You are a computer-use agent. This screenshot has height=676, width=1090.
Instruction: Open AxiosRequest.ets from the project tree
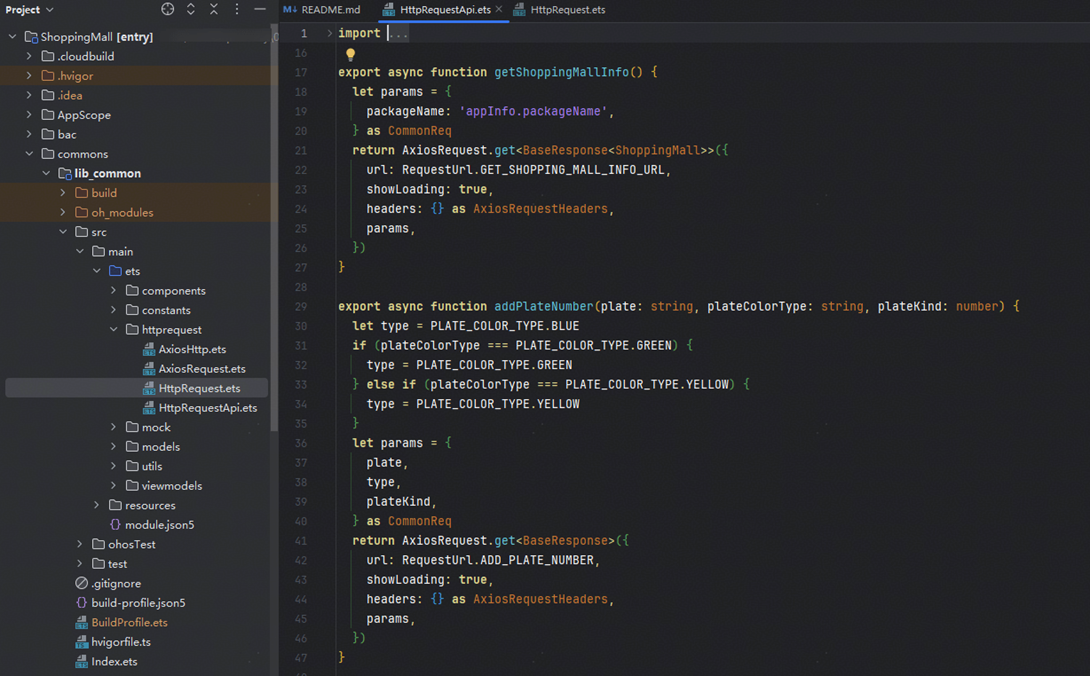point(201,369)
